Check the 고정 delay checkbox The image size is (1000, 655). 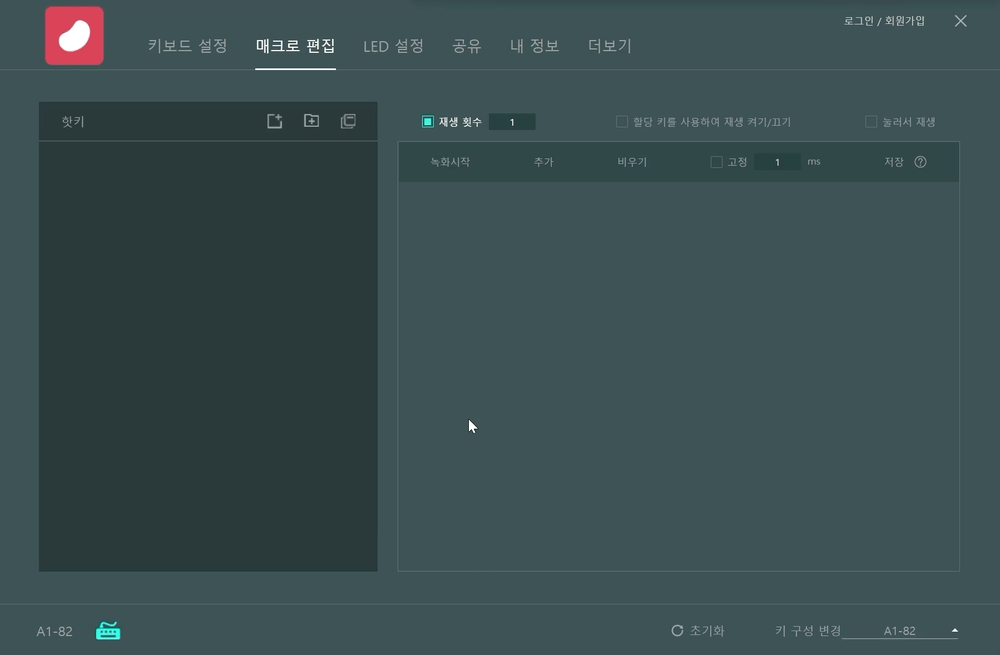point(716,162)
